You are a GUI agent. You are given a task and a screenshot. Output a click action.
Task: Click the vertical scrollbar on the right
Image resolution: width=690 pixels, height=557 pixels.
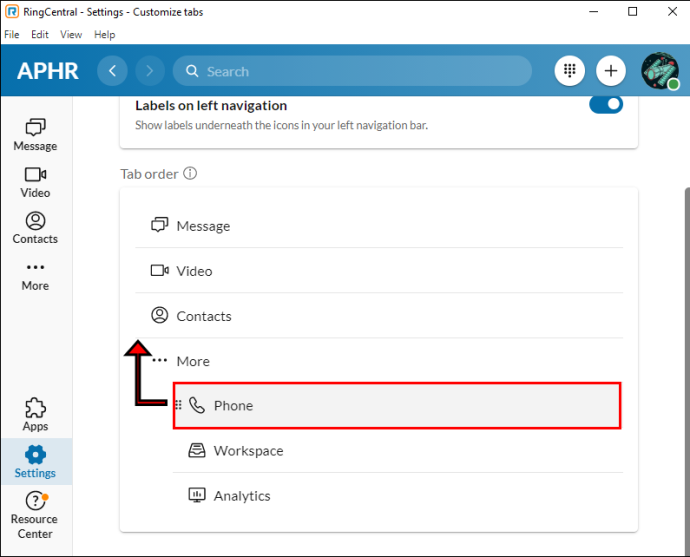tap(687, 370)
